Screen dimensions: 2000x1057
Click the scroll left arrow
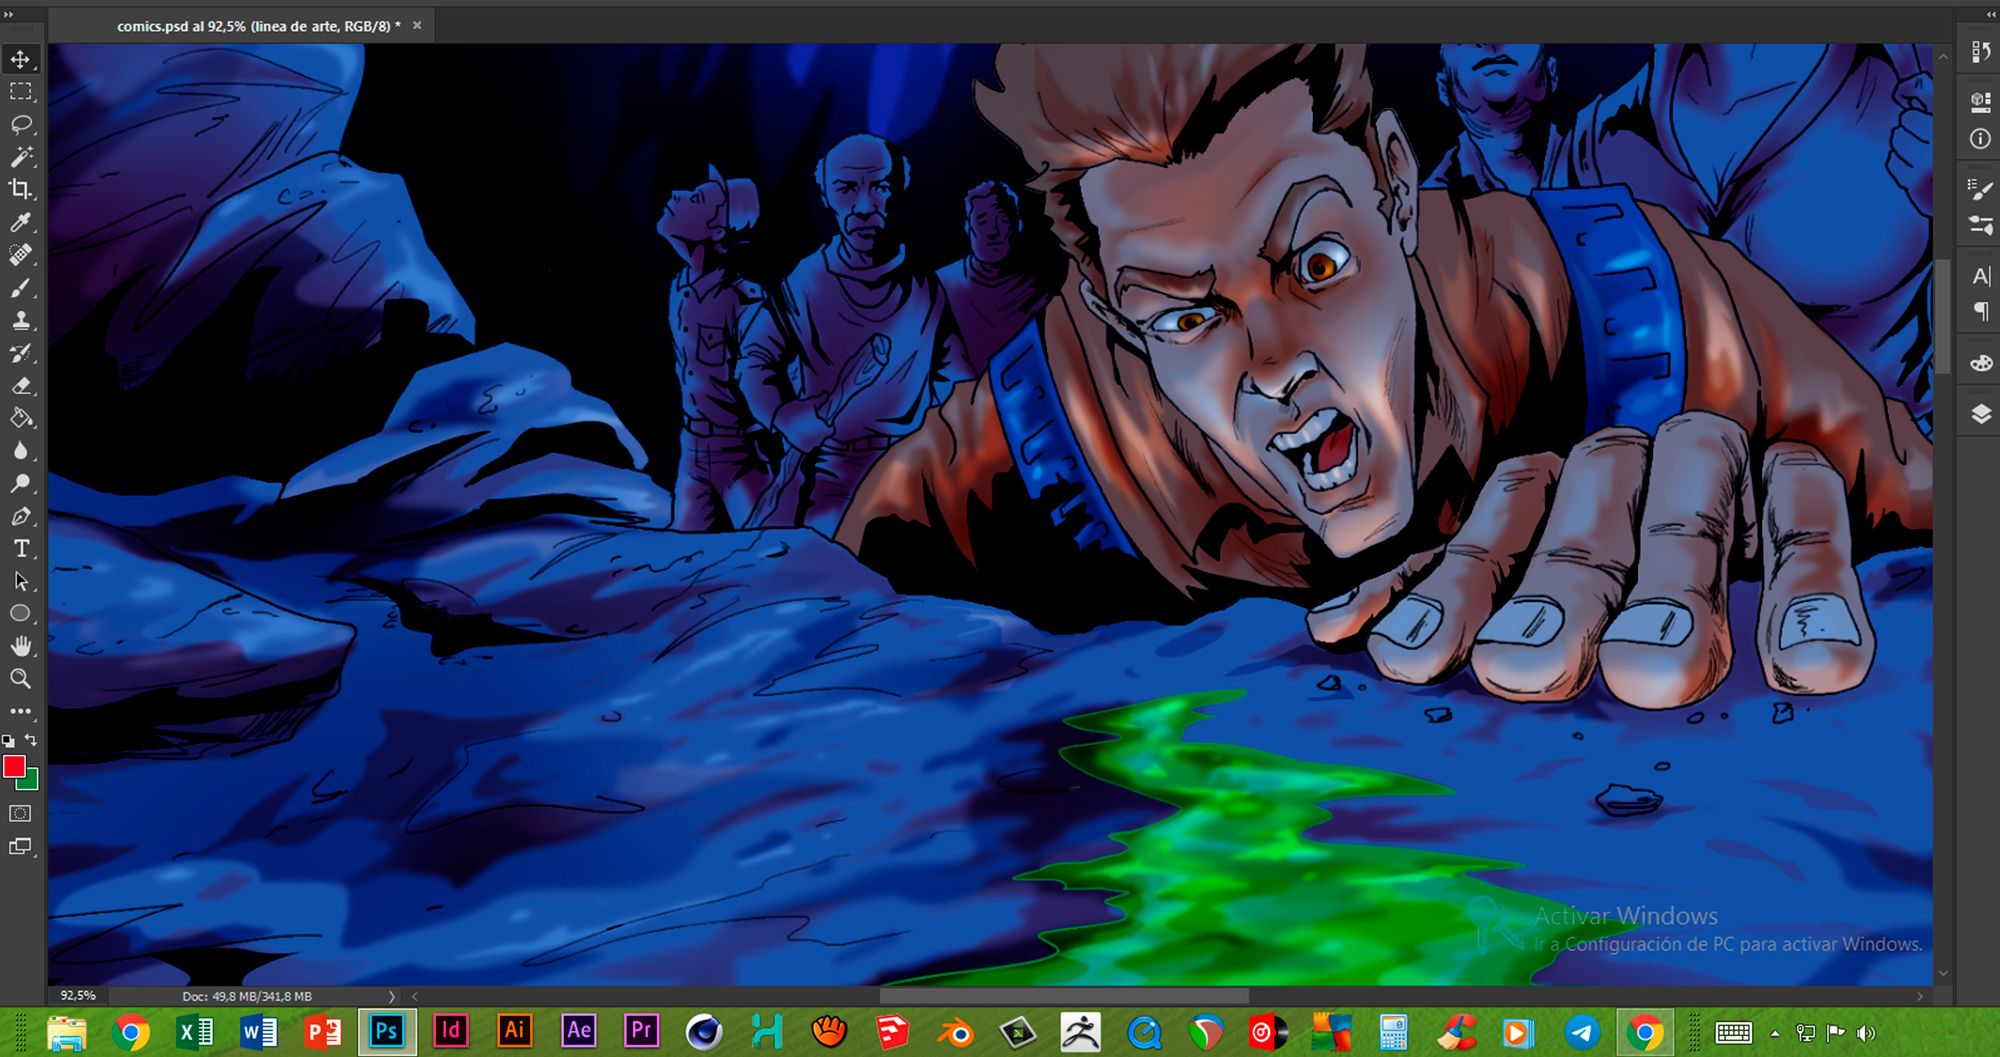[415, 996]
